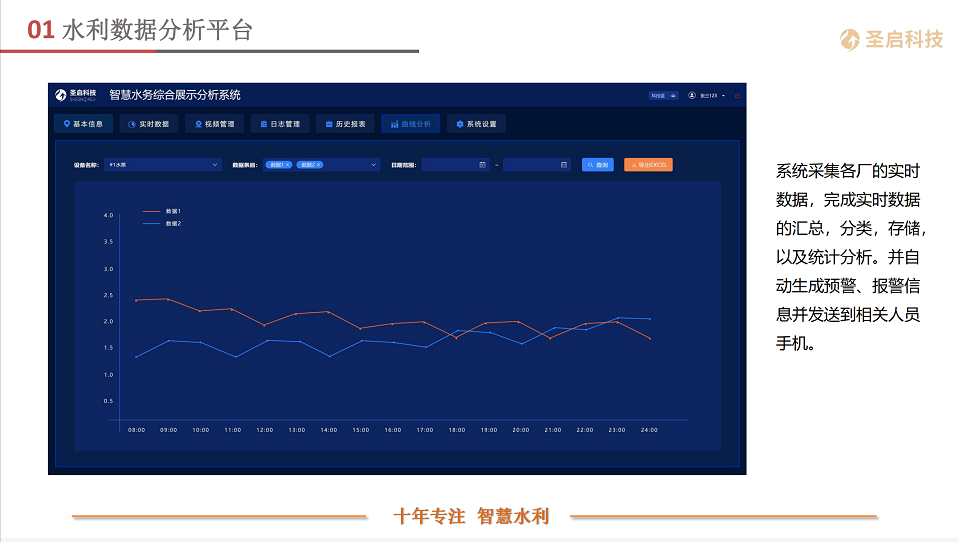The height and width of the screenshot is (542, 959).
Task: Click the 2.5 y-axis value
Action: tap(108, 295)
